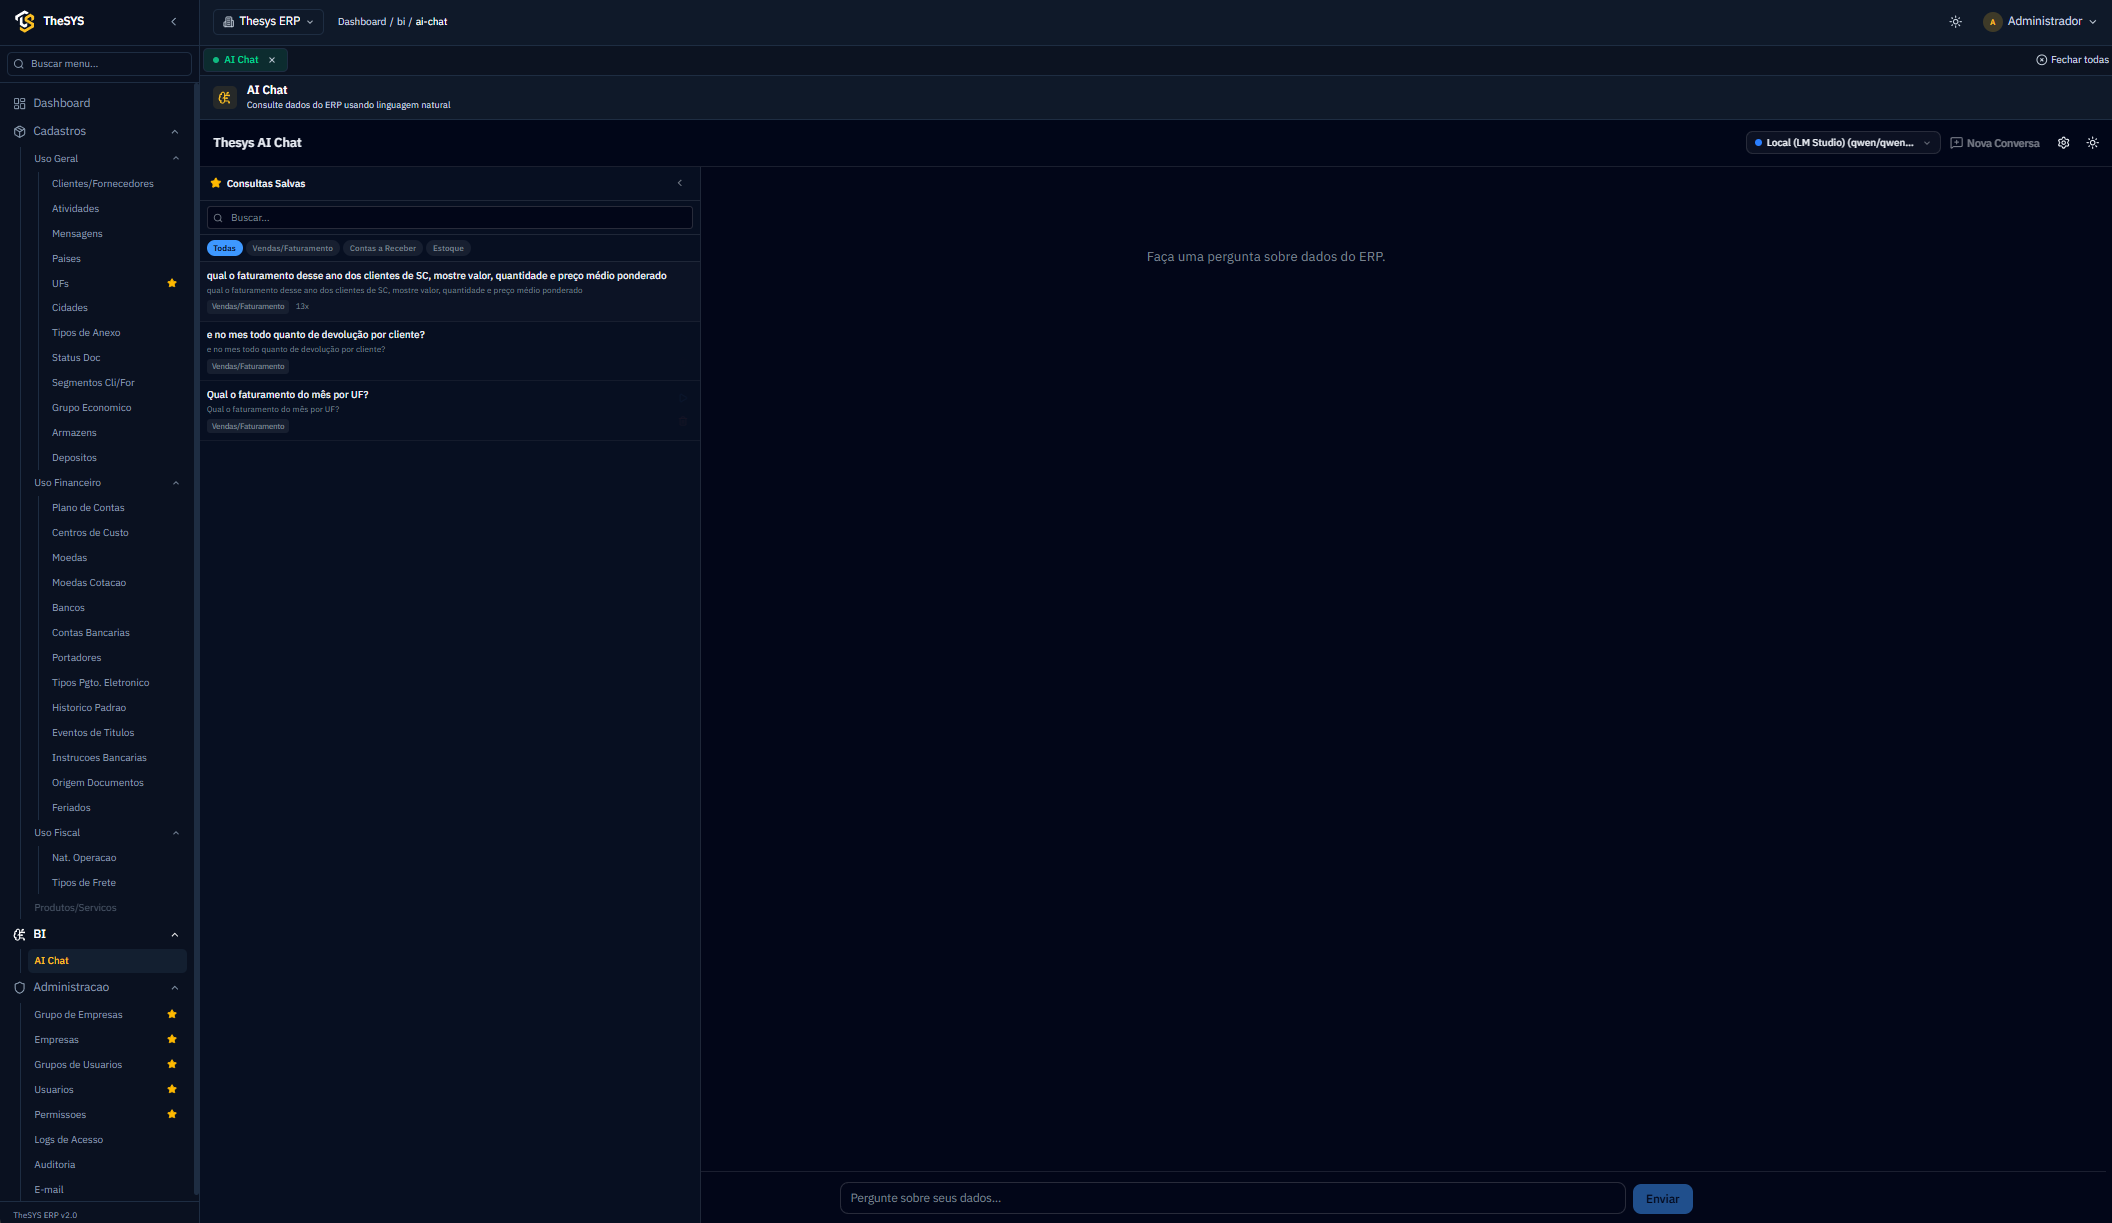Start a Nova Conversa chat
The width and height of the screenshot is (2112, 1223).
1994,143
